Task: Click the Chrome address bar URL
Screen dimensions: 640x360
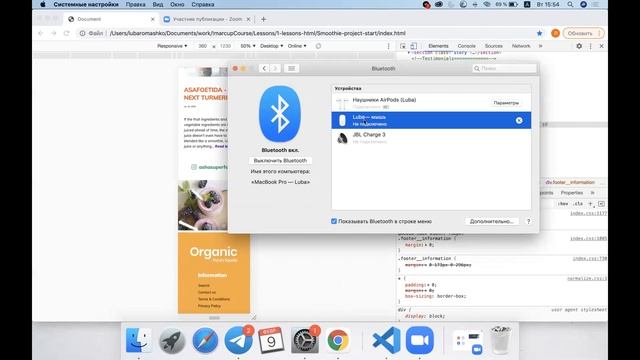Action: point(258,33)
